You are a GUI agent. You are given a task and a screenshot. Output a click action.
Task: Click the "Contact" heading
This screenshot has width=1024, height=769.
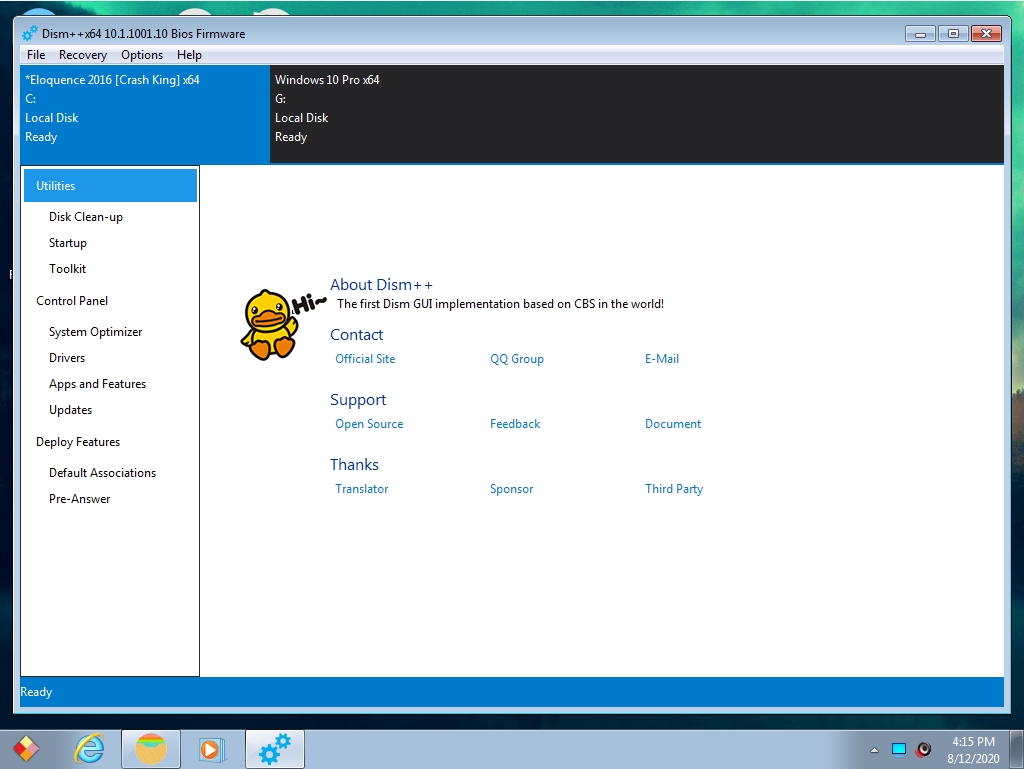pos(356,334)
